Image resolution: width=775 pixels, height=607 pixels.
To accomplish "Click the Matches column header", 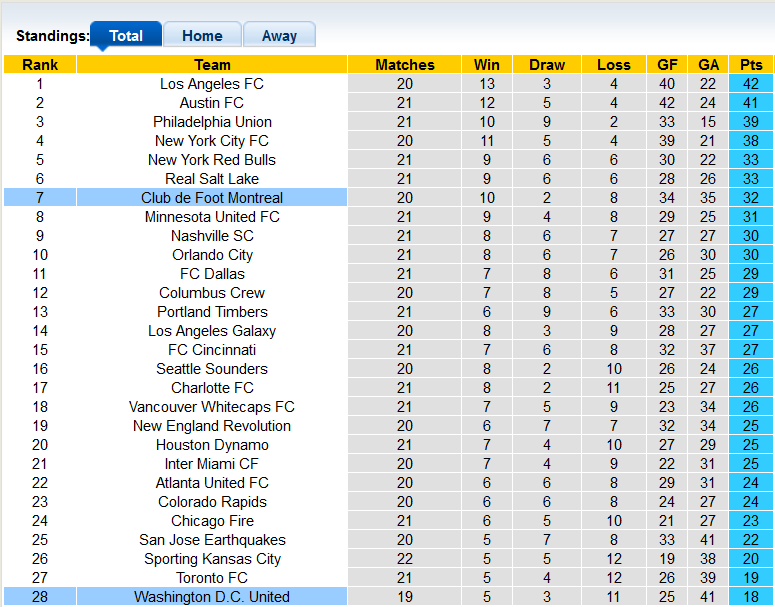I will click(405, 65).
